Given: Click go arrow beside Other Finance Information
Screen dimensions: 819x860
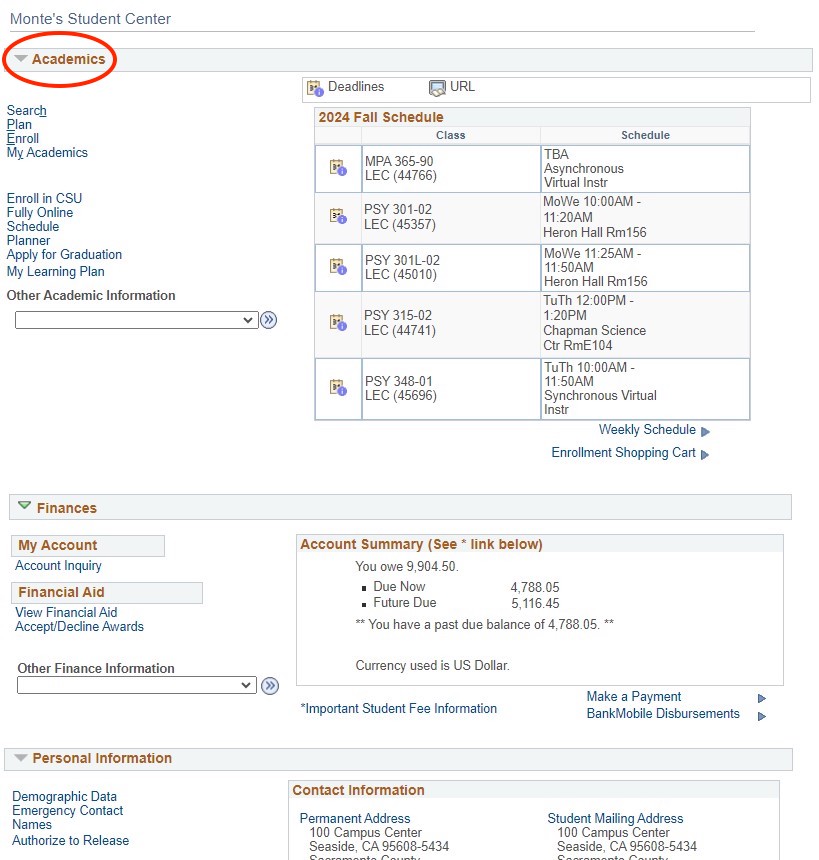Looking at the screenshot, I should tap(268, 684).
